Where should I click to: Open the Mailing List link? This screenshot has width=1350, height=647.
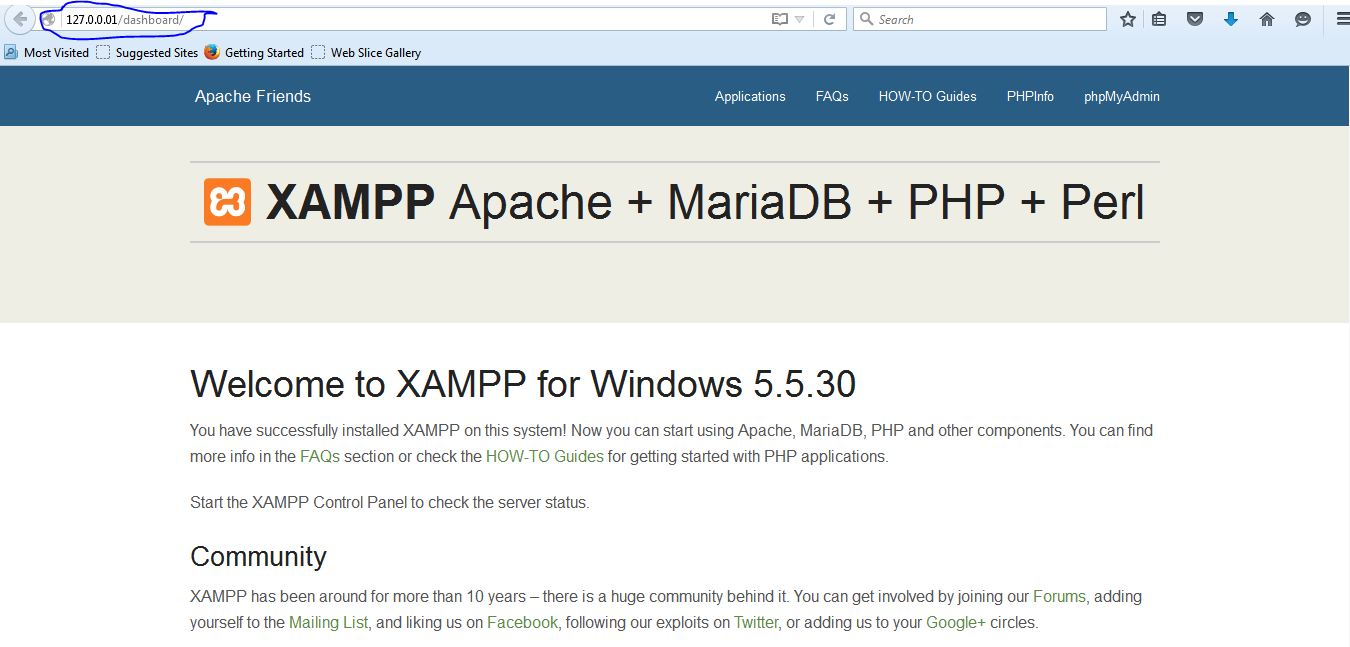[328, 622]
